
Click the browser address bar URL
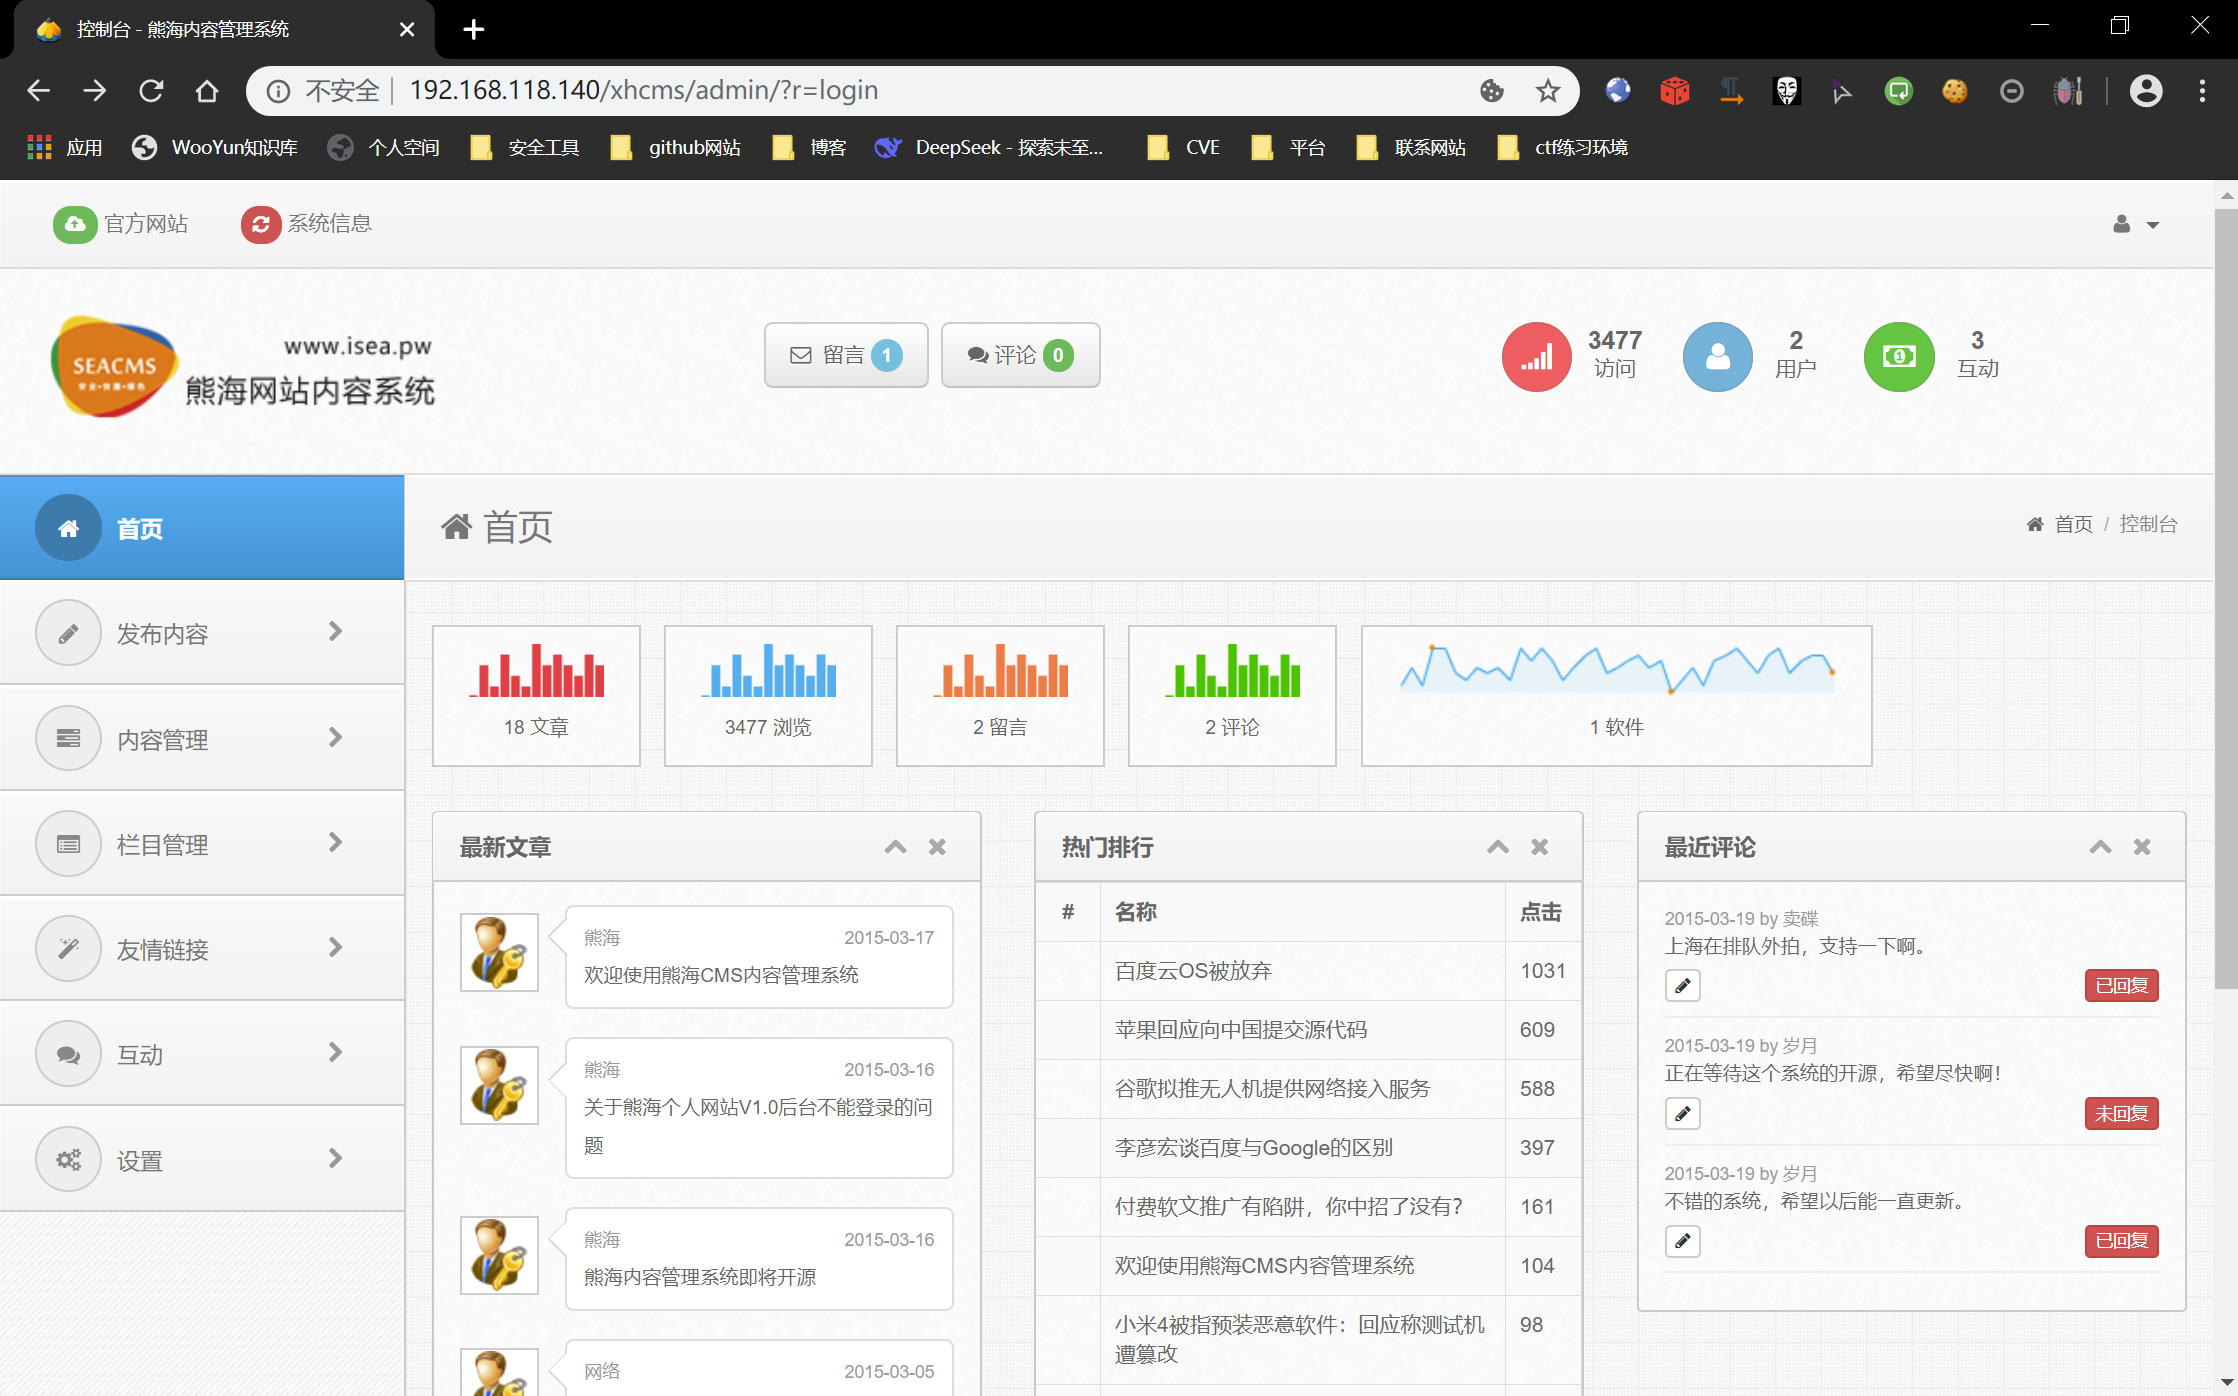(643, 91)
